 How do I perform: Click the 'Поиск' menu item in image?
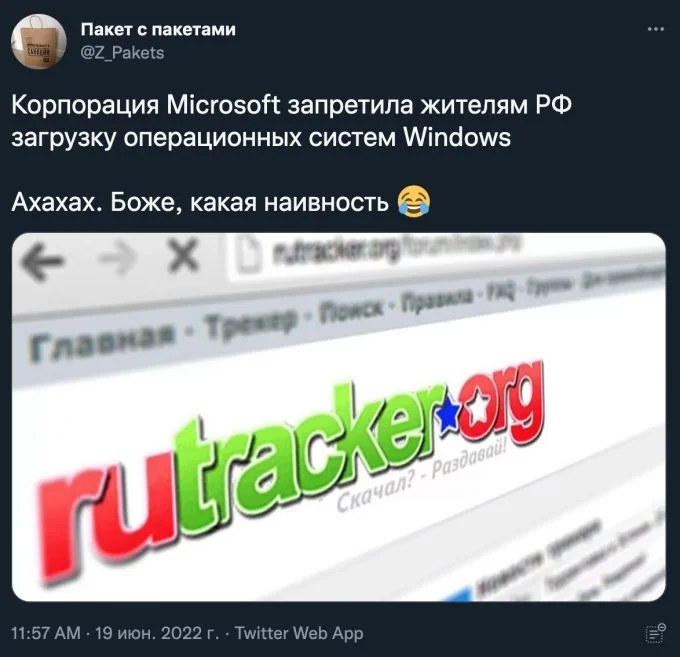point(352,307)
